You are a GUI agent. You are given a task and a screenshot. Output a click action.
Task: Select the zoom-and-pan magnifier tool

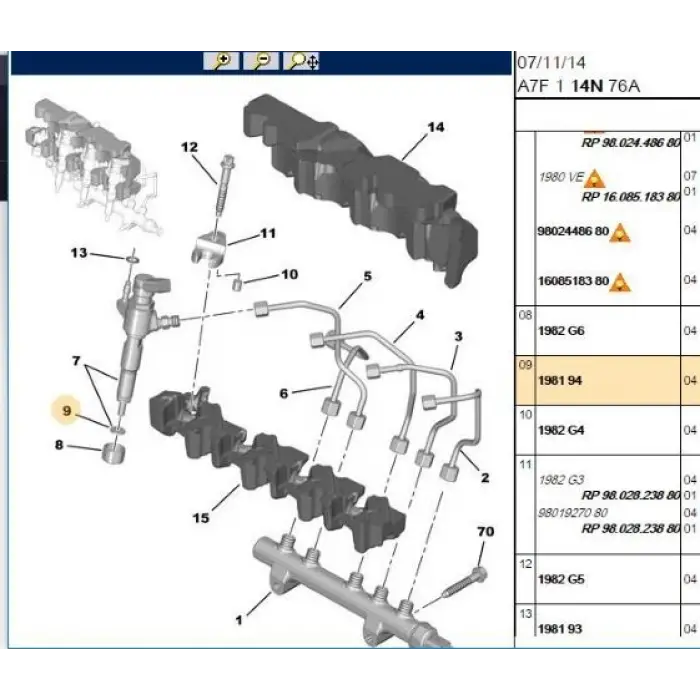click(301, 61)
